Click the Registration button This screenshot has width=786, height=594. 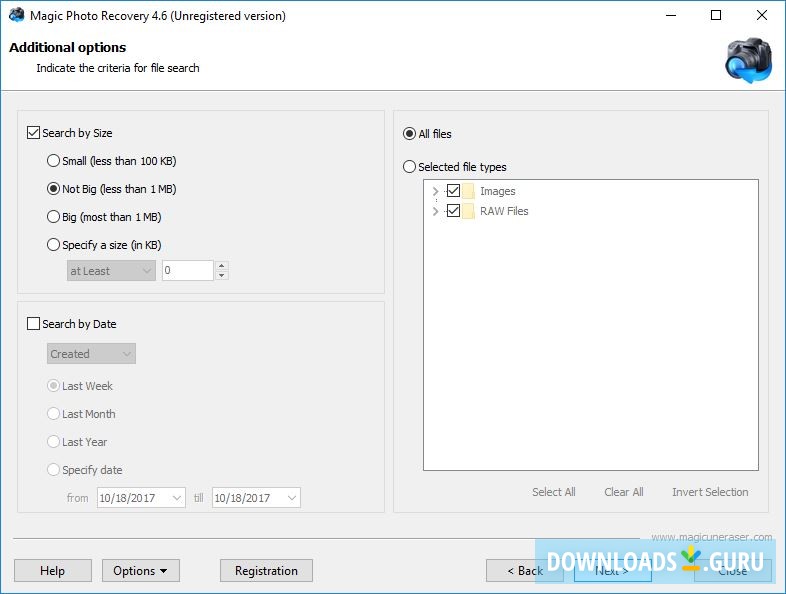click(x=266, y=571)
